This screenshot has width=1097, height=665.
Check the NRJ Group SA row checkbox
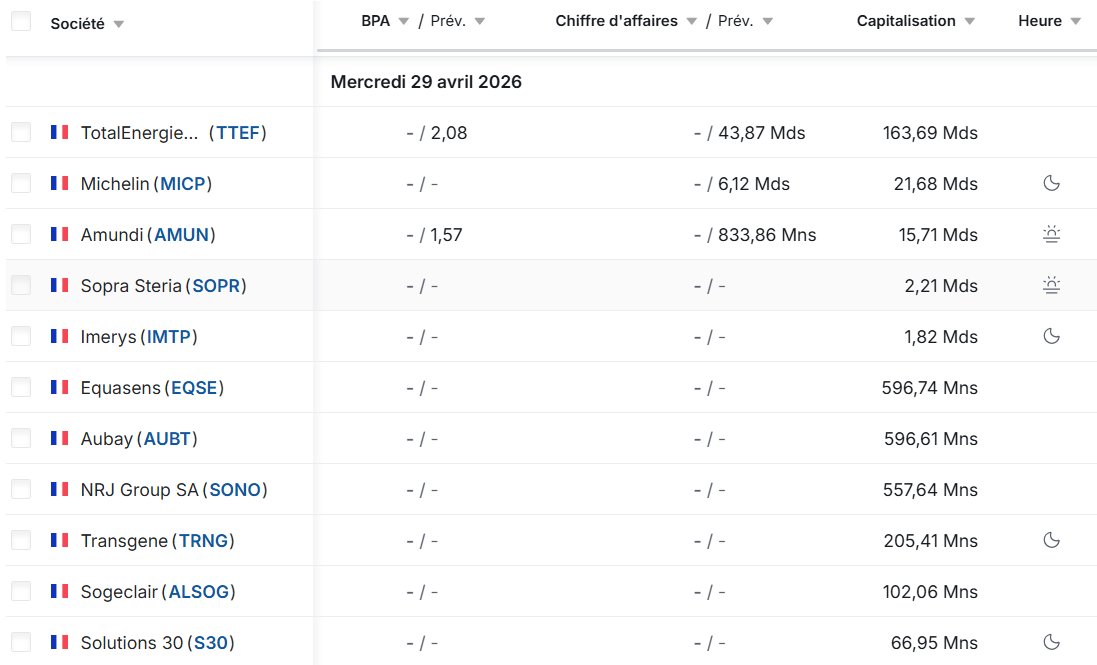(21, 489)
